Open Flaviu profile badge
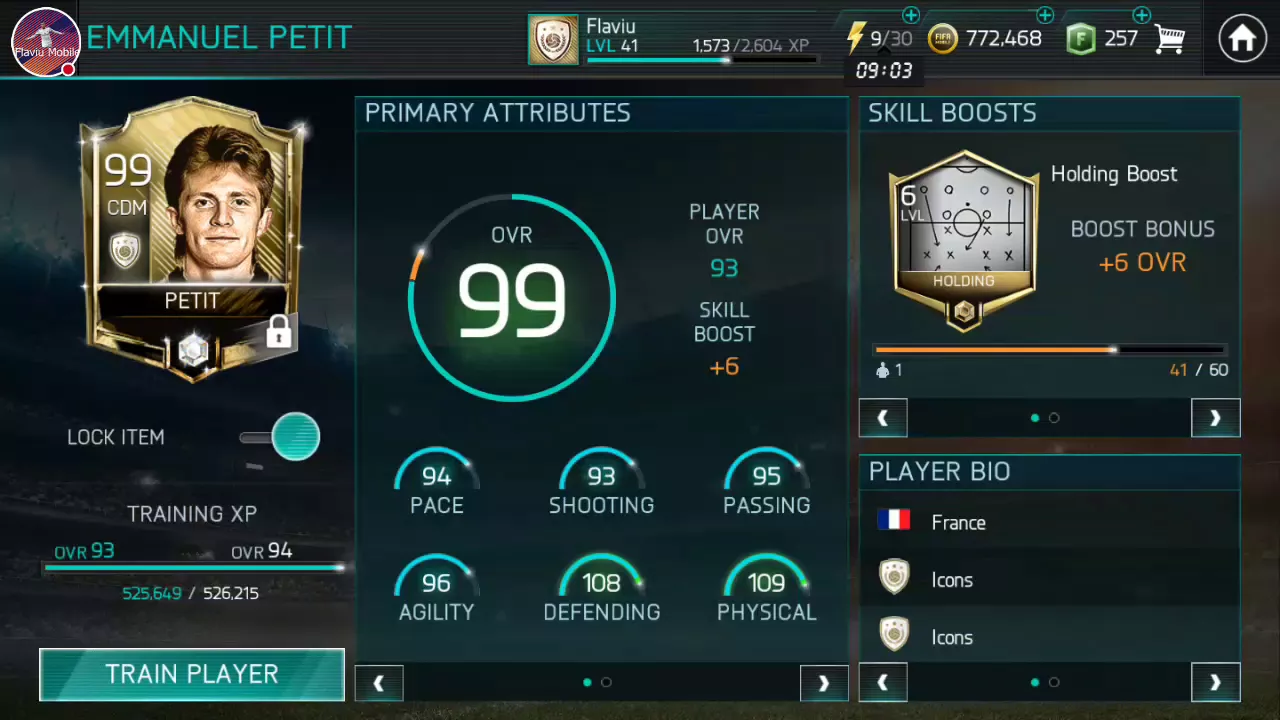The height and width of the screenshot is (720, 1280). (x=553, y=40)
